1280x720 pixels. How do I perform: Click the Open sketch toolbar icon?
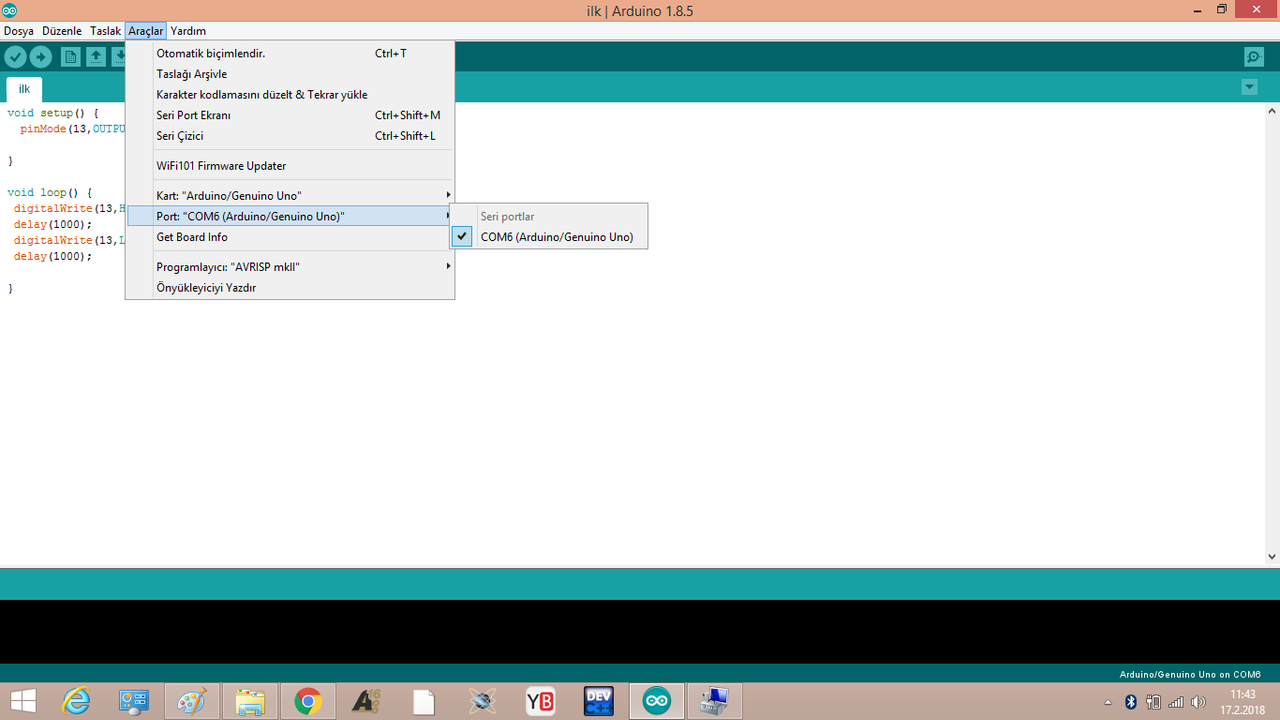[95, 57]
